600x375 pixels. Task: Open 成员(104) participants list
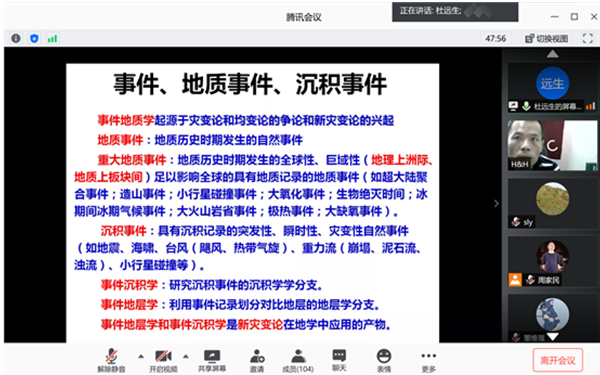coord(298,360)
